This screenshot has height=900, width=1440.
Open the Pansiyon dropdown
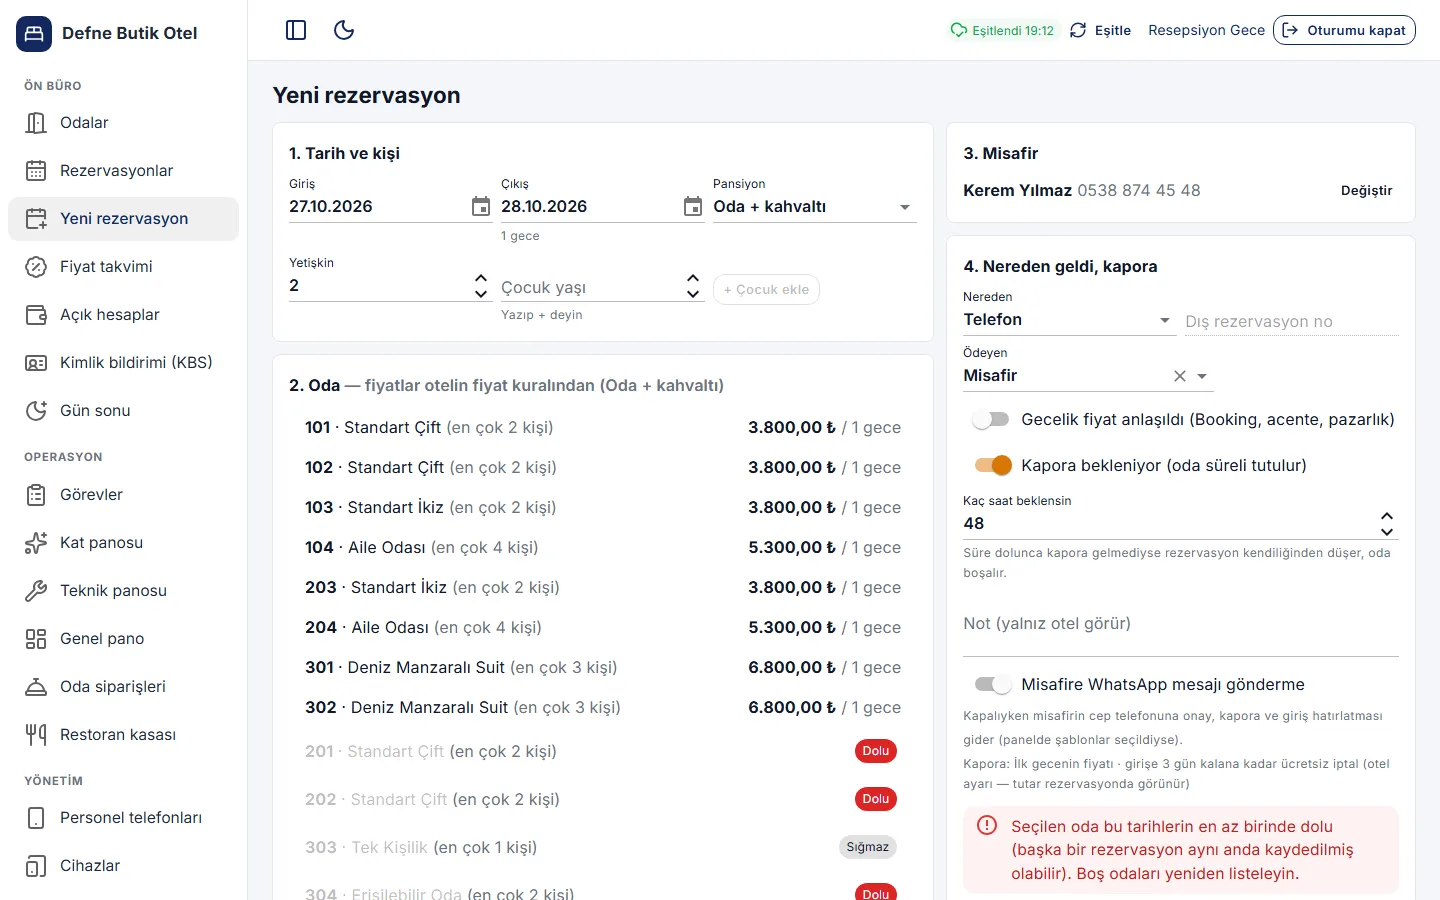[x=814, y=207]
